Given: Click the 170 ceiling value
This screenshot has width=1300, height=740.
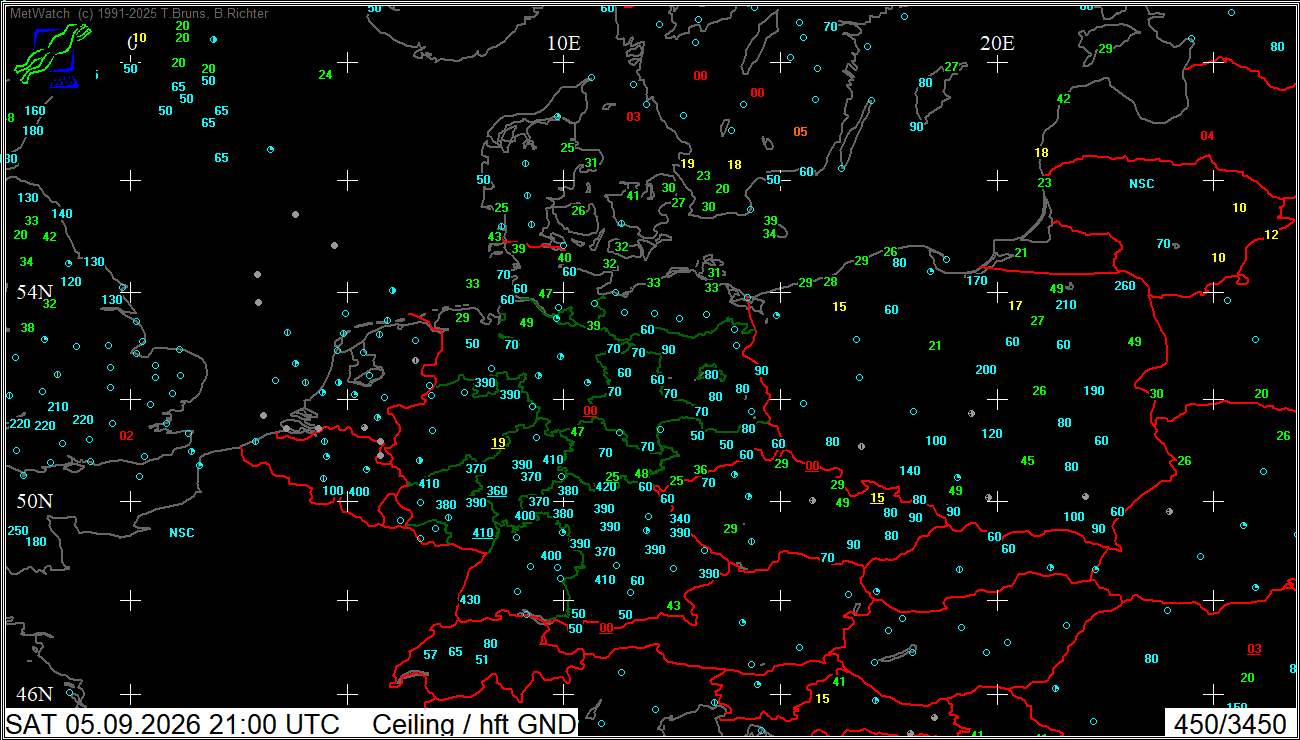Looking at the screenshot, I should [x=977, y=281].
